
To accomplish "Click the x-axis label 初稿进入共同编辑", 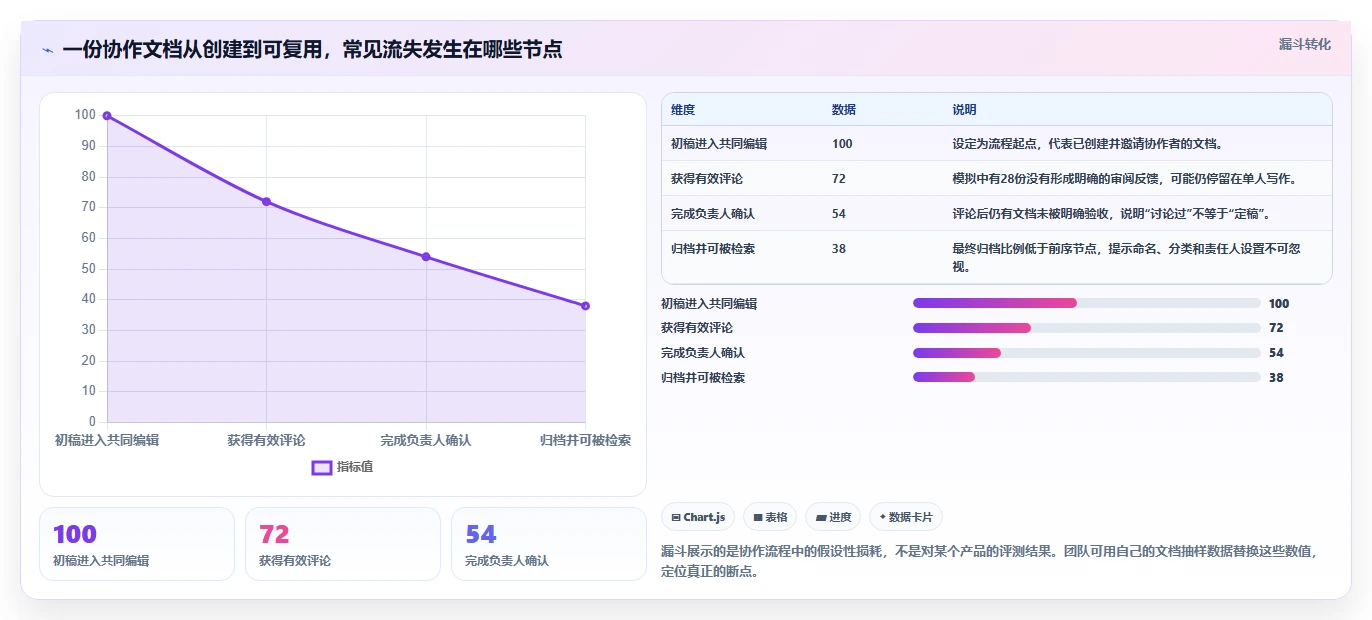I will click(107, 440).
